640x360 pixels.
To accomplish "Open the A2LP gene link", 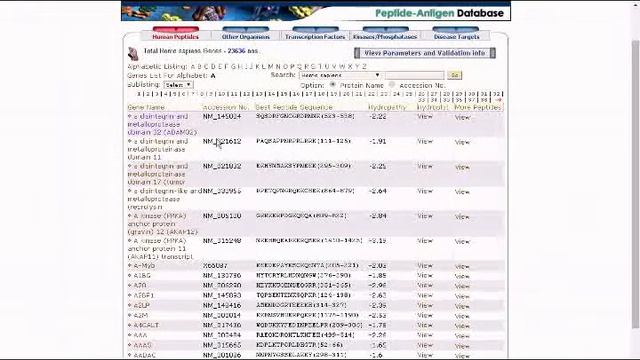I will (x=142, y=305).
